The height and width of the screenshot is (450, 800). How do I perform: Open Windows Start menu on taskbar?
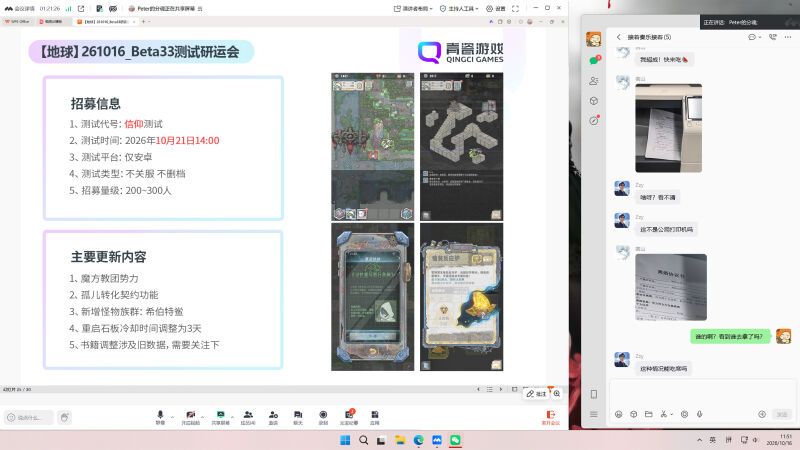345,440
